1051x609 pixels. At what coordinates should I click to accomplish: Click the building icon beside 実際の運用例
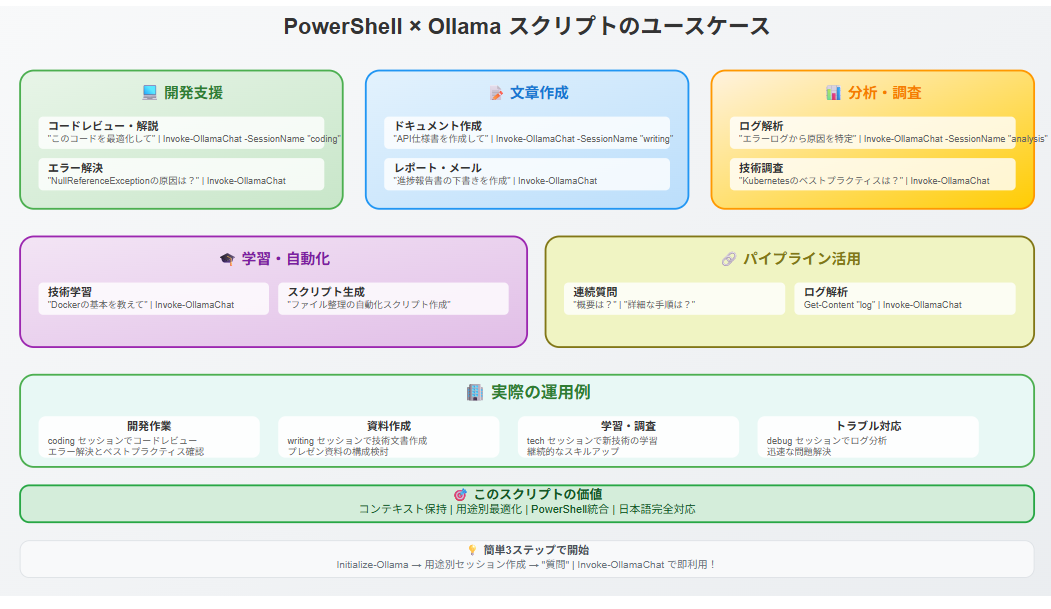coord(475,392)
